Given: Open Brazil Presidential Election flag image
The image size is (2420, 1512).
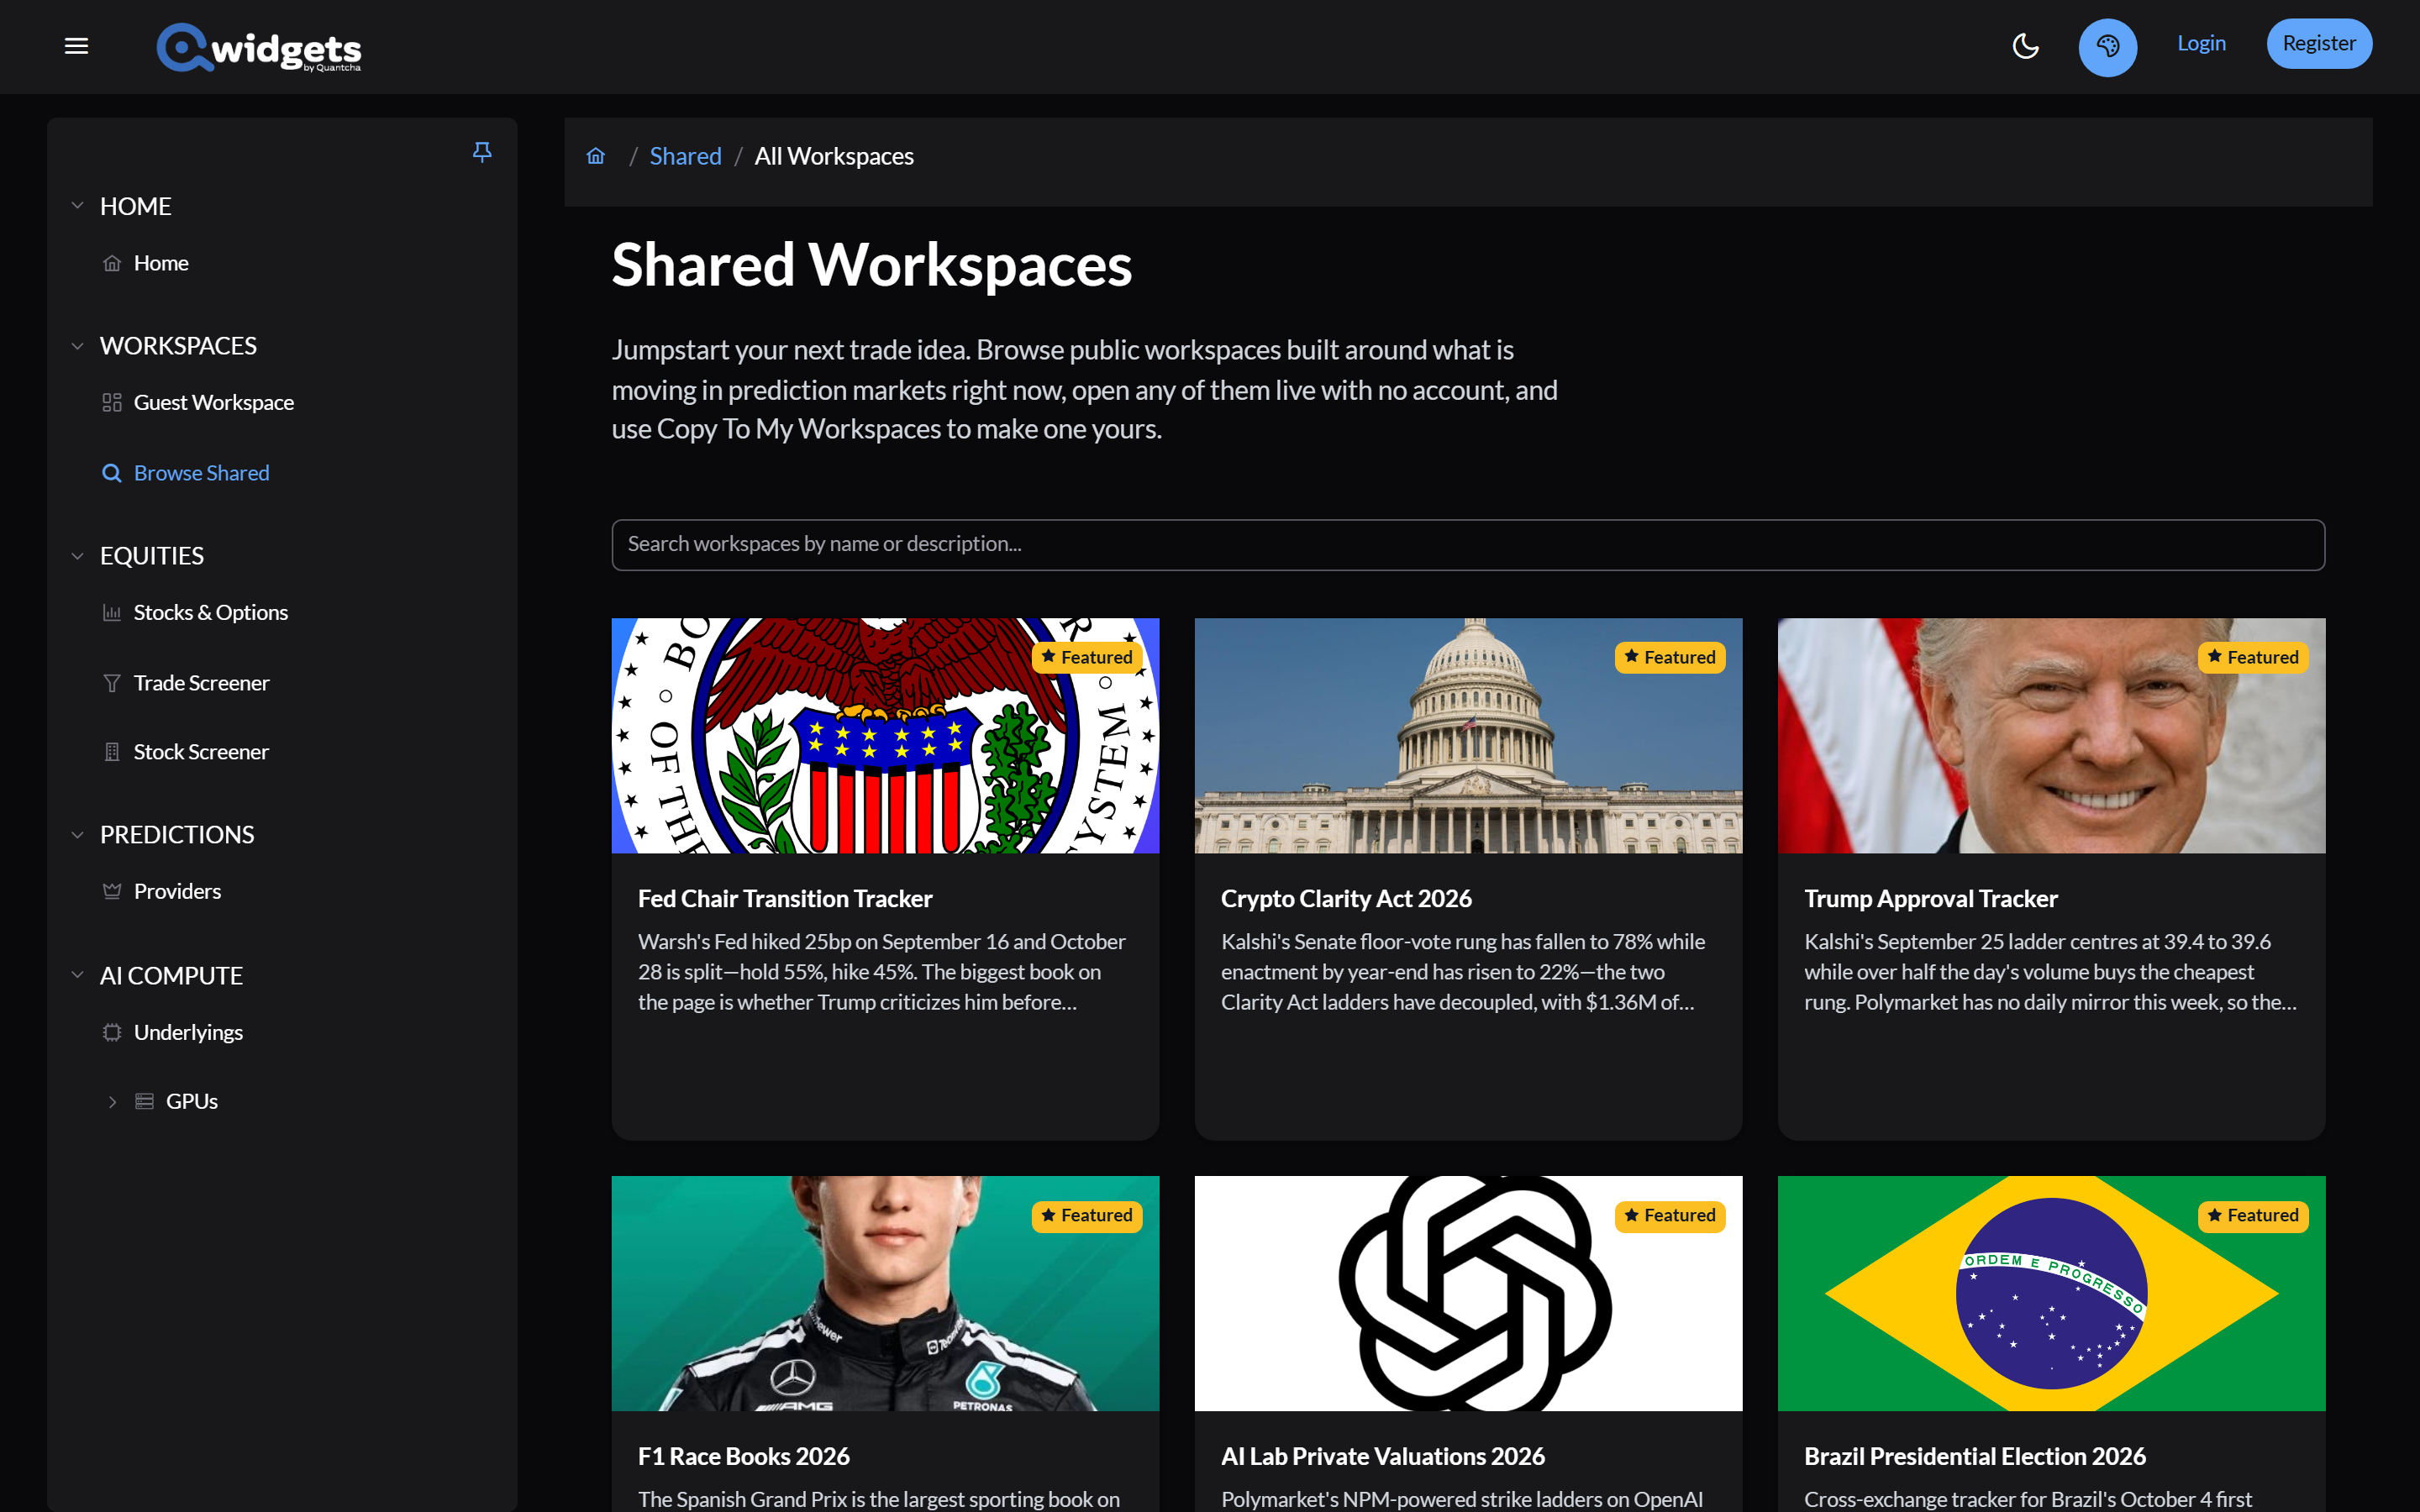Looking at the screenshot, I should click(2051, 1293).
